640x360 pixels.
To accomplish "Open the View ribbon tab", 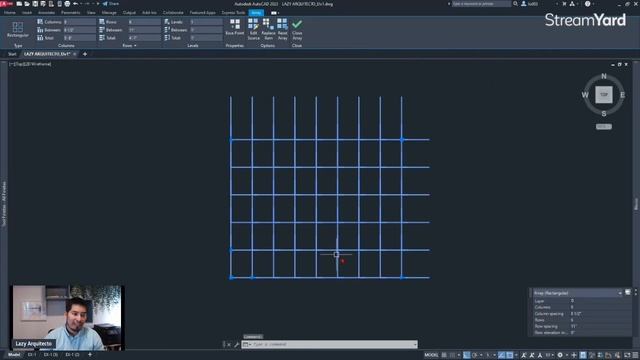I will coord(91,13).
